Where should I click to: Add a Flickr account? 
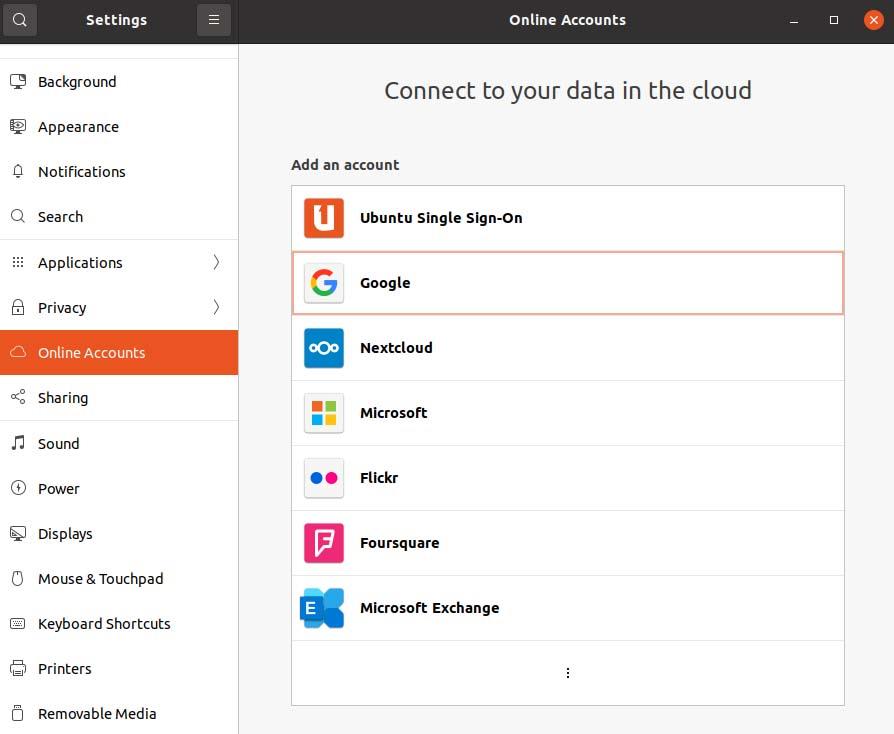[x=568, y=478]
